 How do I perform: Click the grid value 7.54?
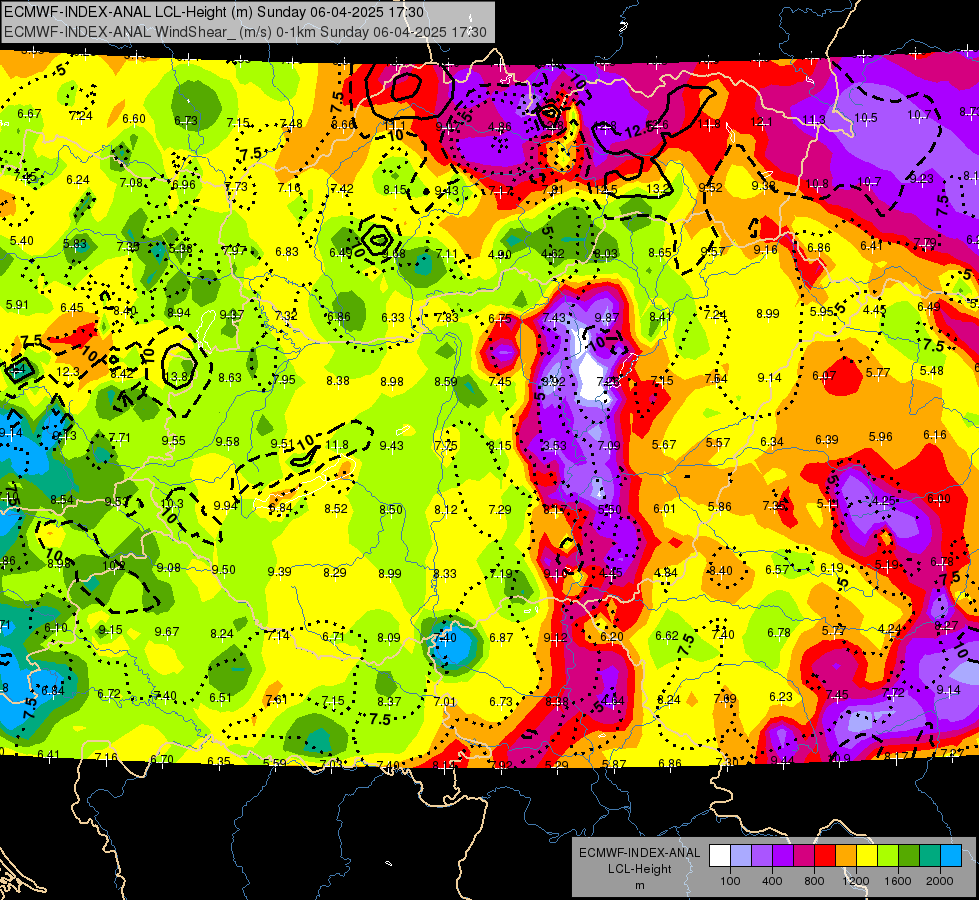(716, 378)
